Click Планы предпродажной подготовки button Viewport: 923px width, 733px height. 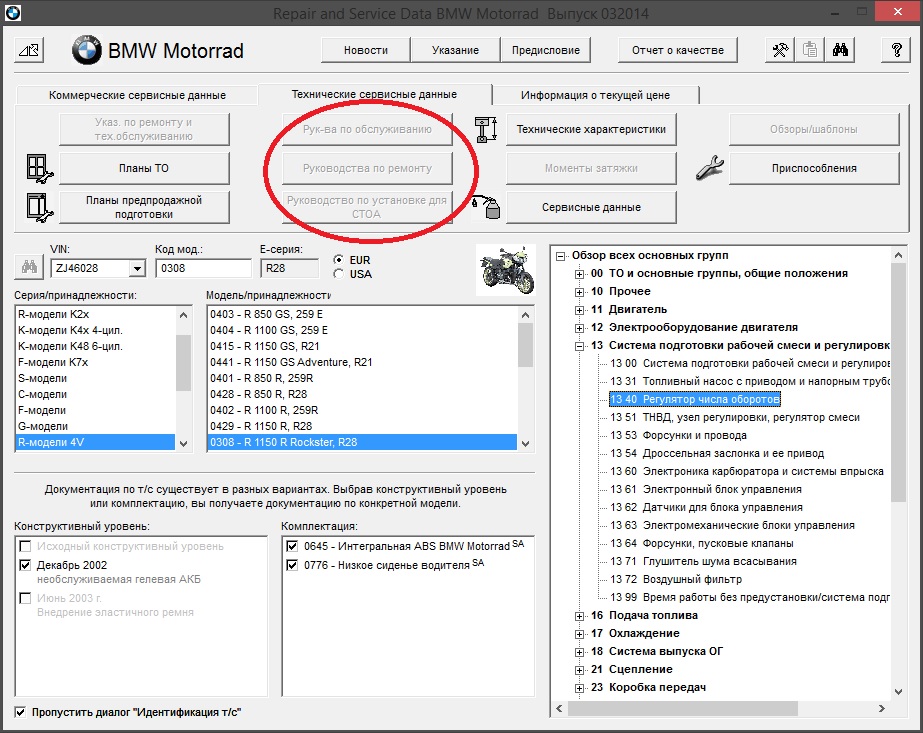point(144,207)
